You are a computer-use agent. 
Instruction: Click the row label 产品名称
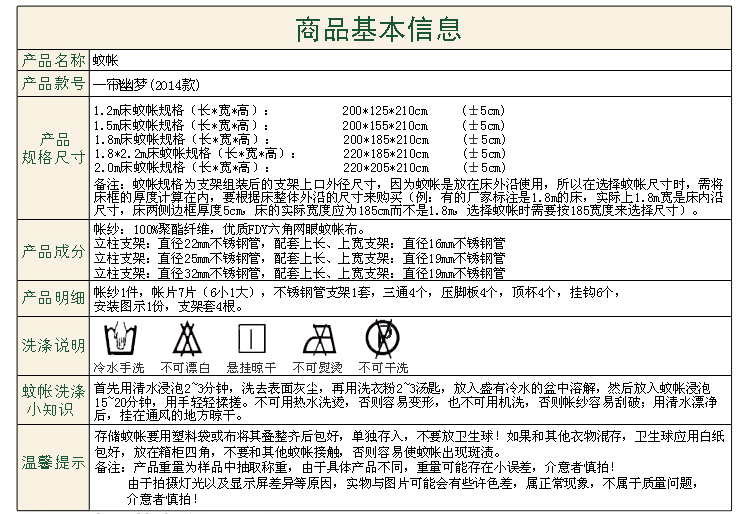(53, 61)
